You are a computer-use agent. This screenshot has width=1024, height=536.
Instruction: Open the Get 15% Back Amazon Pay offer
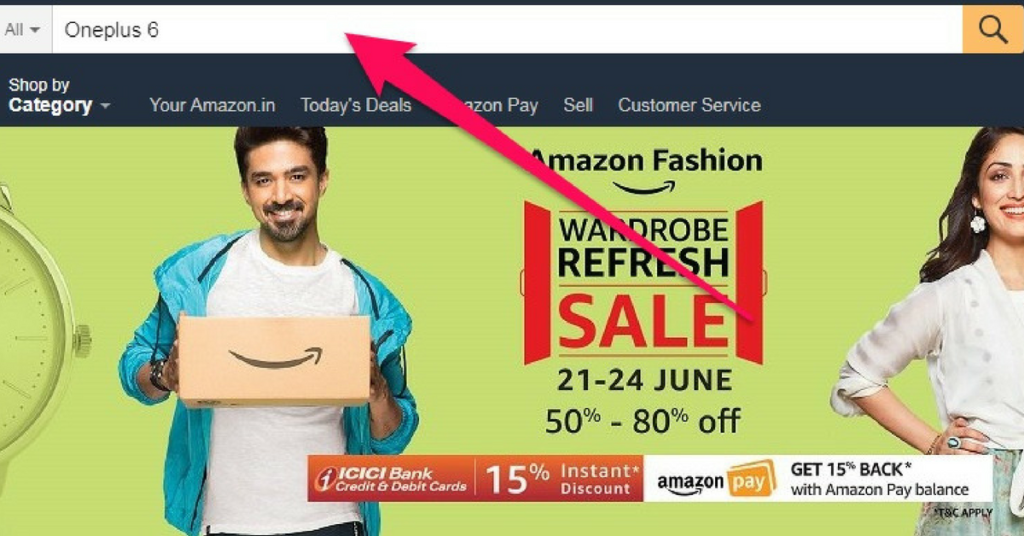pos(880,479)
